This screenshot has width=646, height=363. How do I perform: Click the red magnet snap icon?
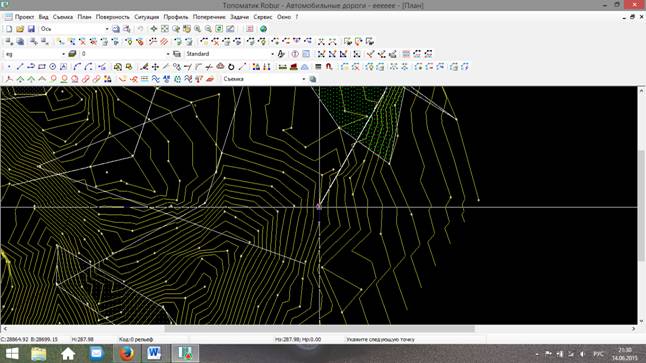click(329, 66)
